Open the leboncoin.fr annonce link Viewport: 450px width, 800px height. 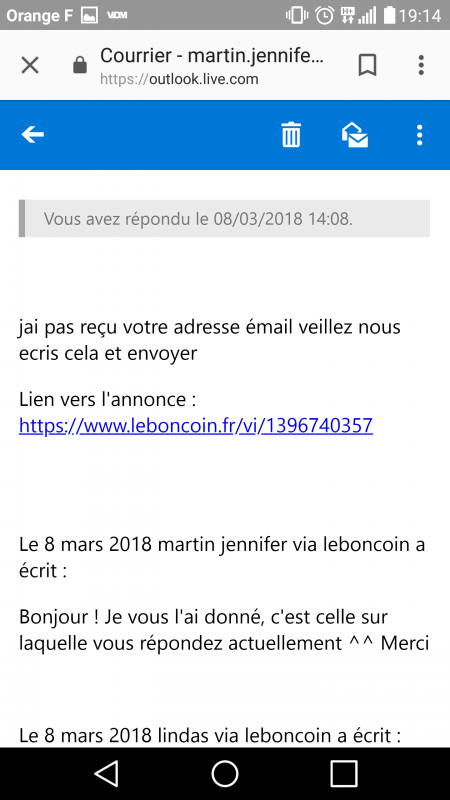pyautogui.click(x=196, y=425)
